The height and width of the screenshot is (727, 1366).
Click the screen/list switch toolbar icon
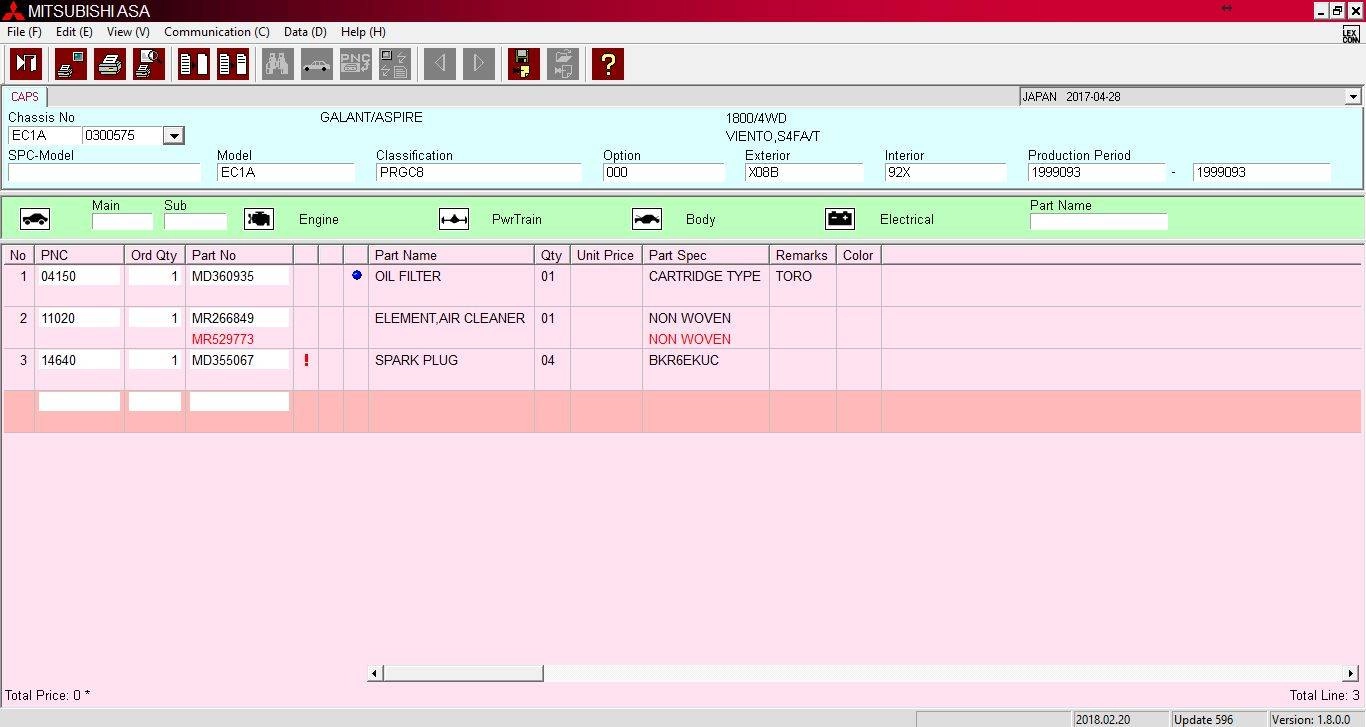coord(395,64)
